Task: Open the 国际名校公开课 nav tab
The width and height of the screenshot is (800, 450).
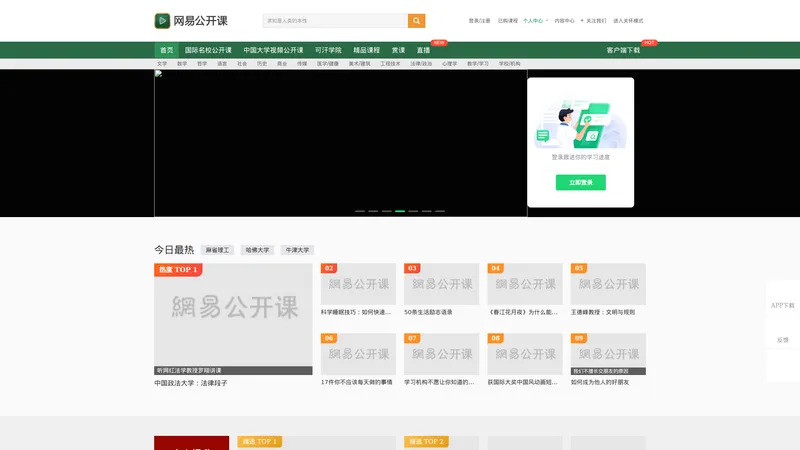Action: pyautogui.click(x=208, y=50)
